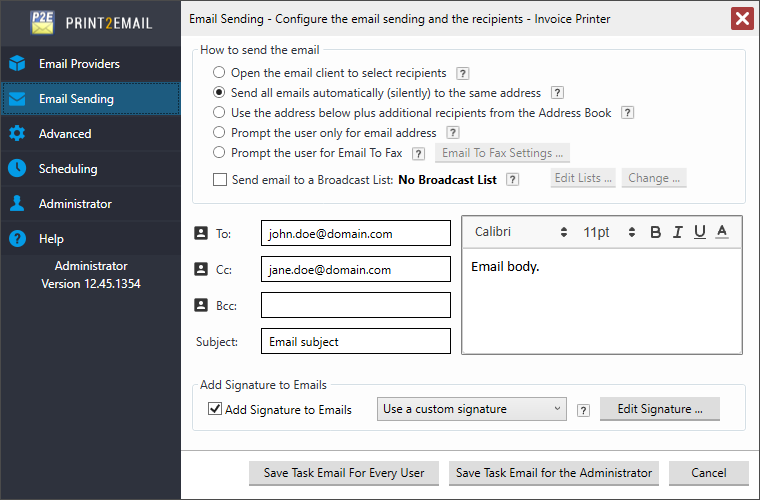760x500 pixels.
Task: Enable 'Send email to a Broadcast List' checkbox
Action: [x=220, y=180]
